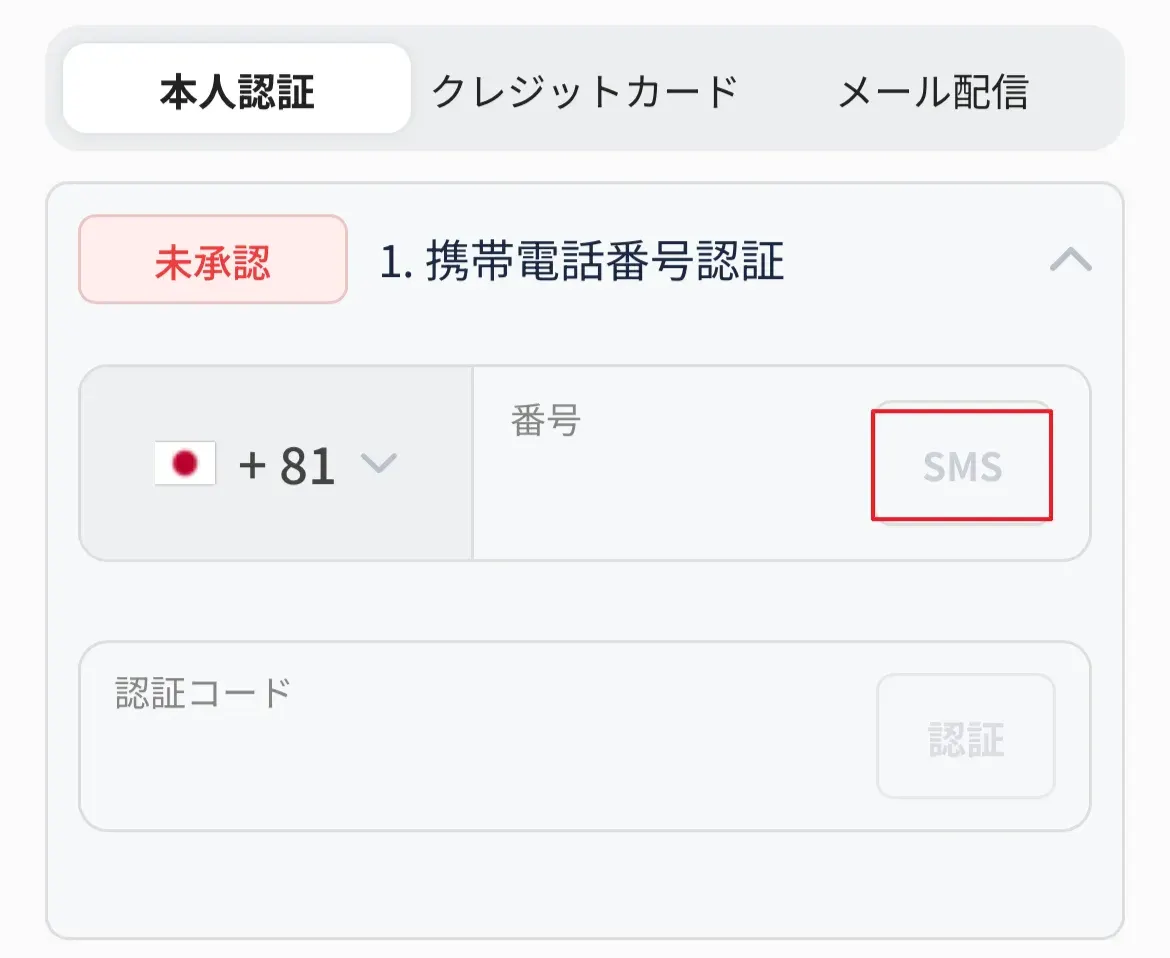Image resolution: width=1170 pixels, height=958 pixels.
Task: Go to the メール配信 tab
Action: pos(932,92)
